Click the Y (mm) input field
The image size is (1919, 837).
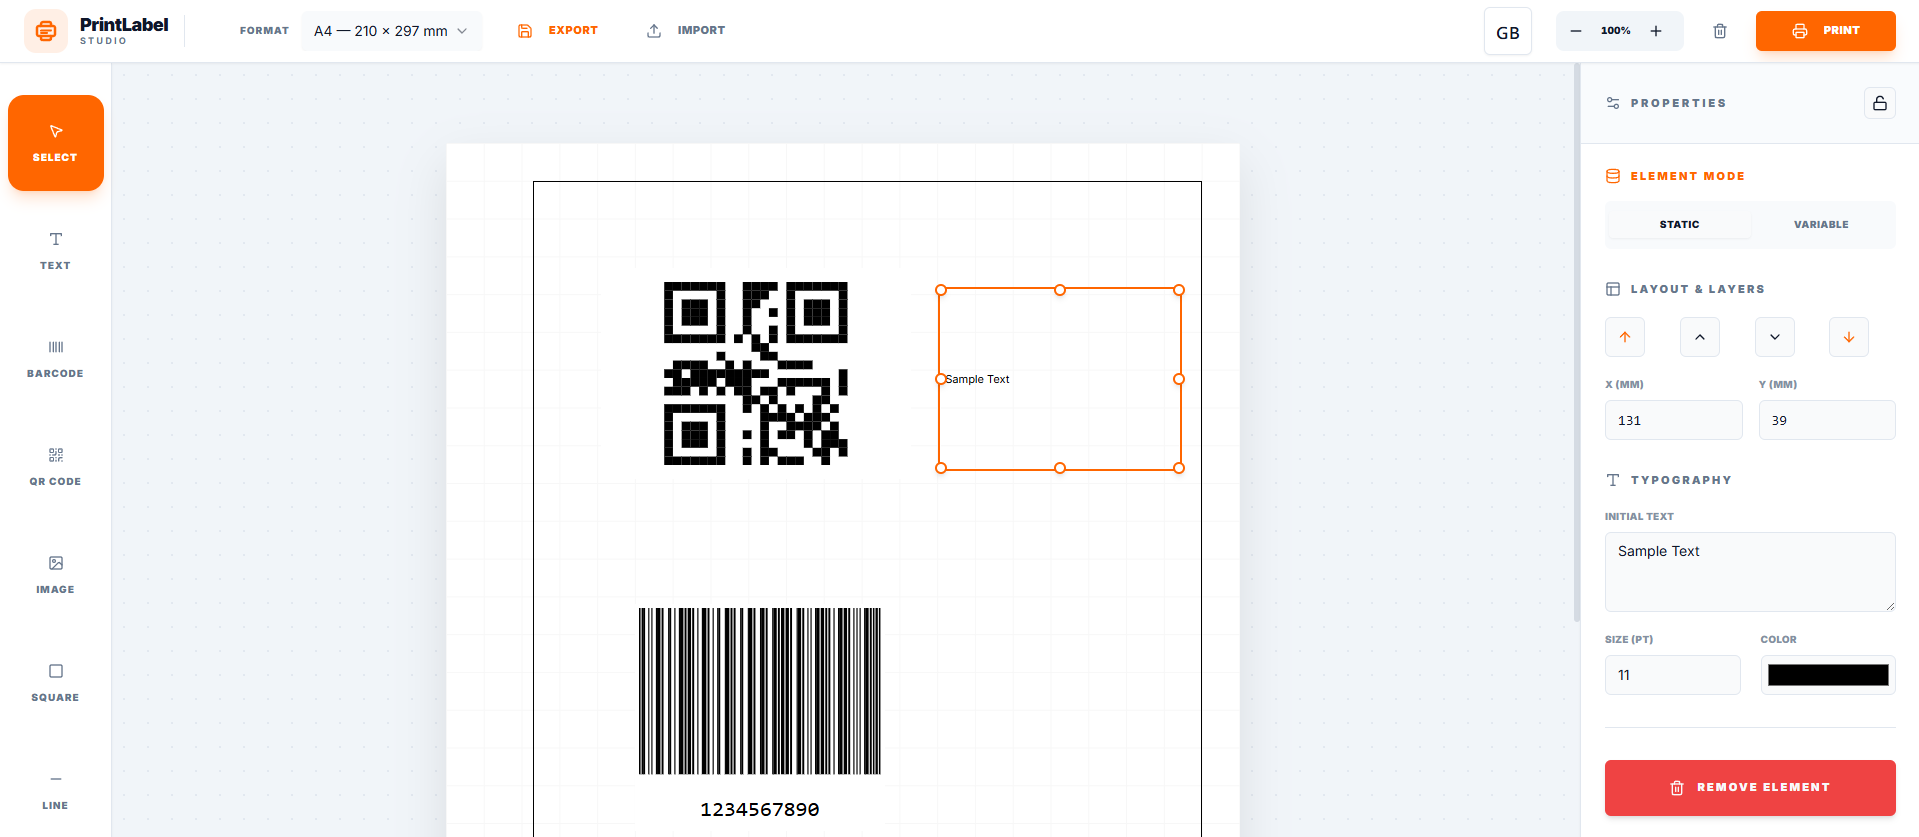(1827, 420)
